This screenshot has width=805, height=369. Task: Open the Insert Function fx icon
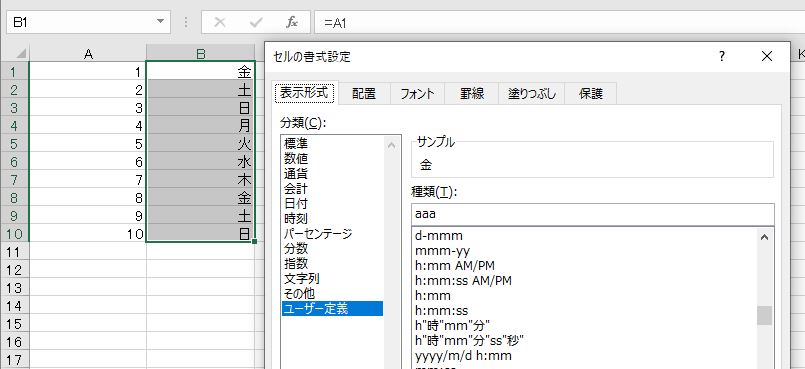292,23
